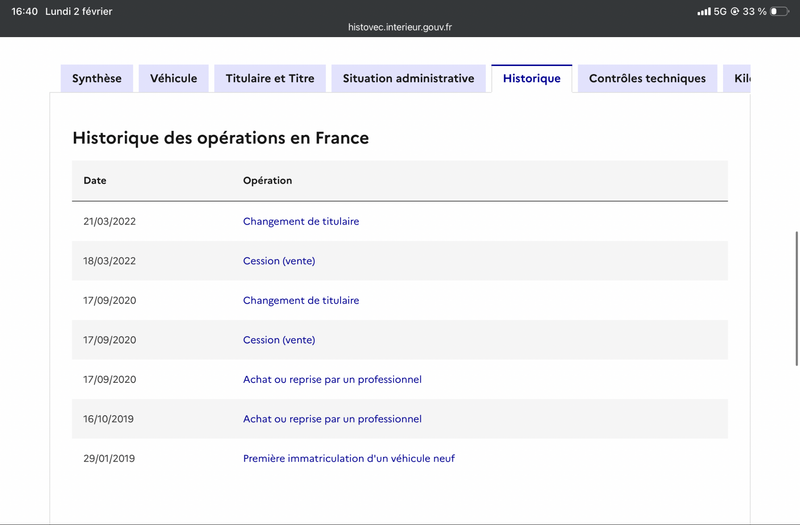
Task: Open Cession (vente) from 18/03/2022
Action: pos(279,261)
